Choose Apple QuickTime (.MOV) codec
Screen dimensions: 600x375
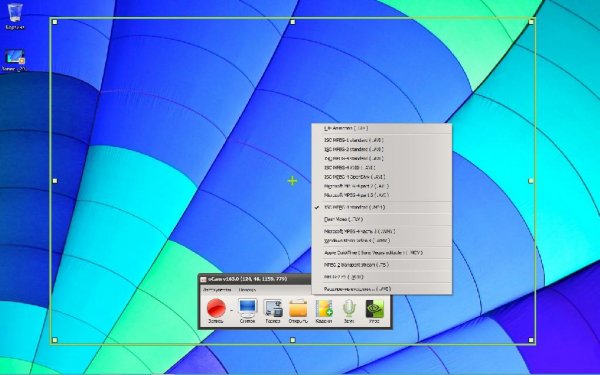[x=382, y=253]
